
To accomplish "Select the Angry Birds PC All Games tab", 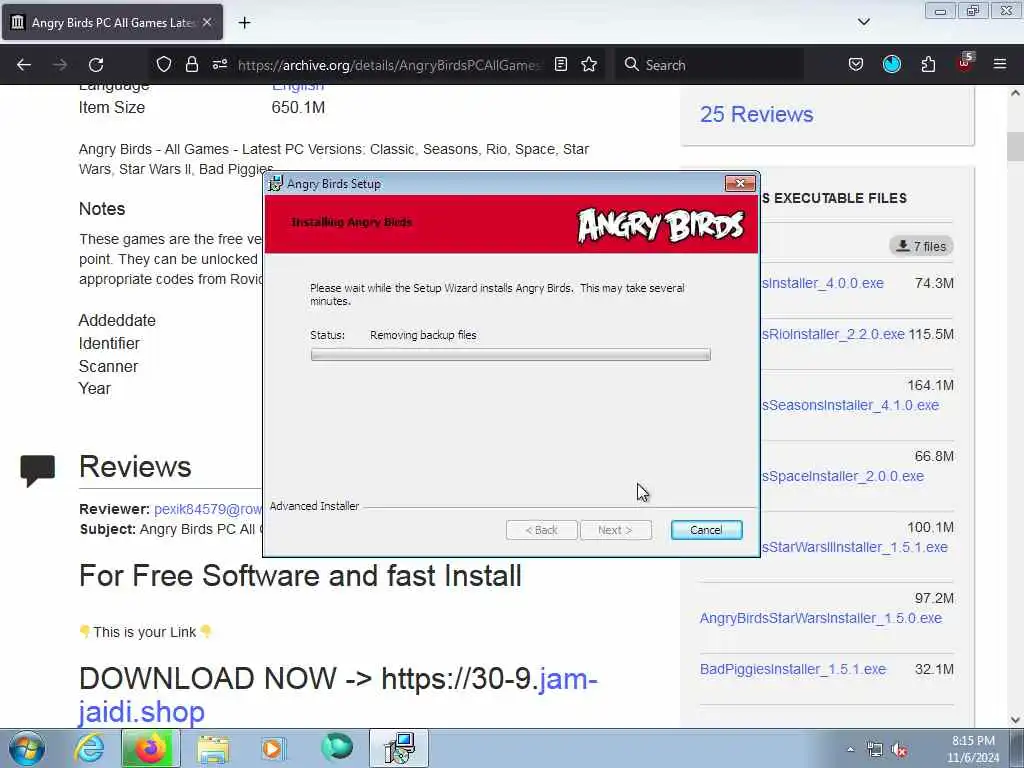I will click(x=112, y=22).
